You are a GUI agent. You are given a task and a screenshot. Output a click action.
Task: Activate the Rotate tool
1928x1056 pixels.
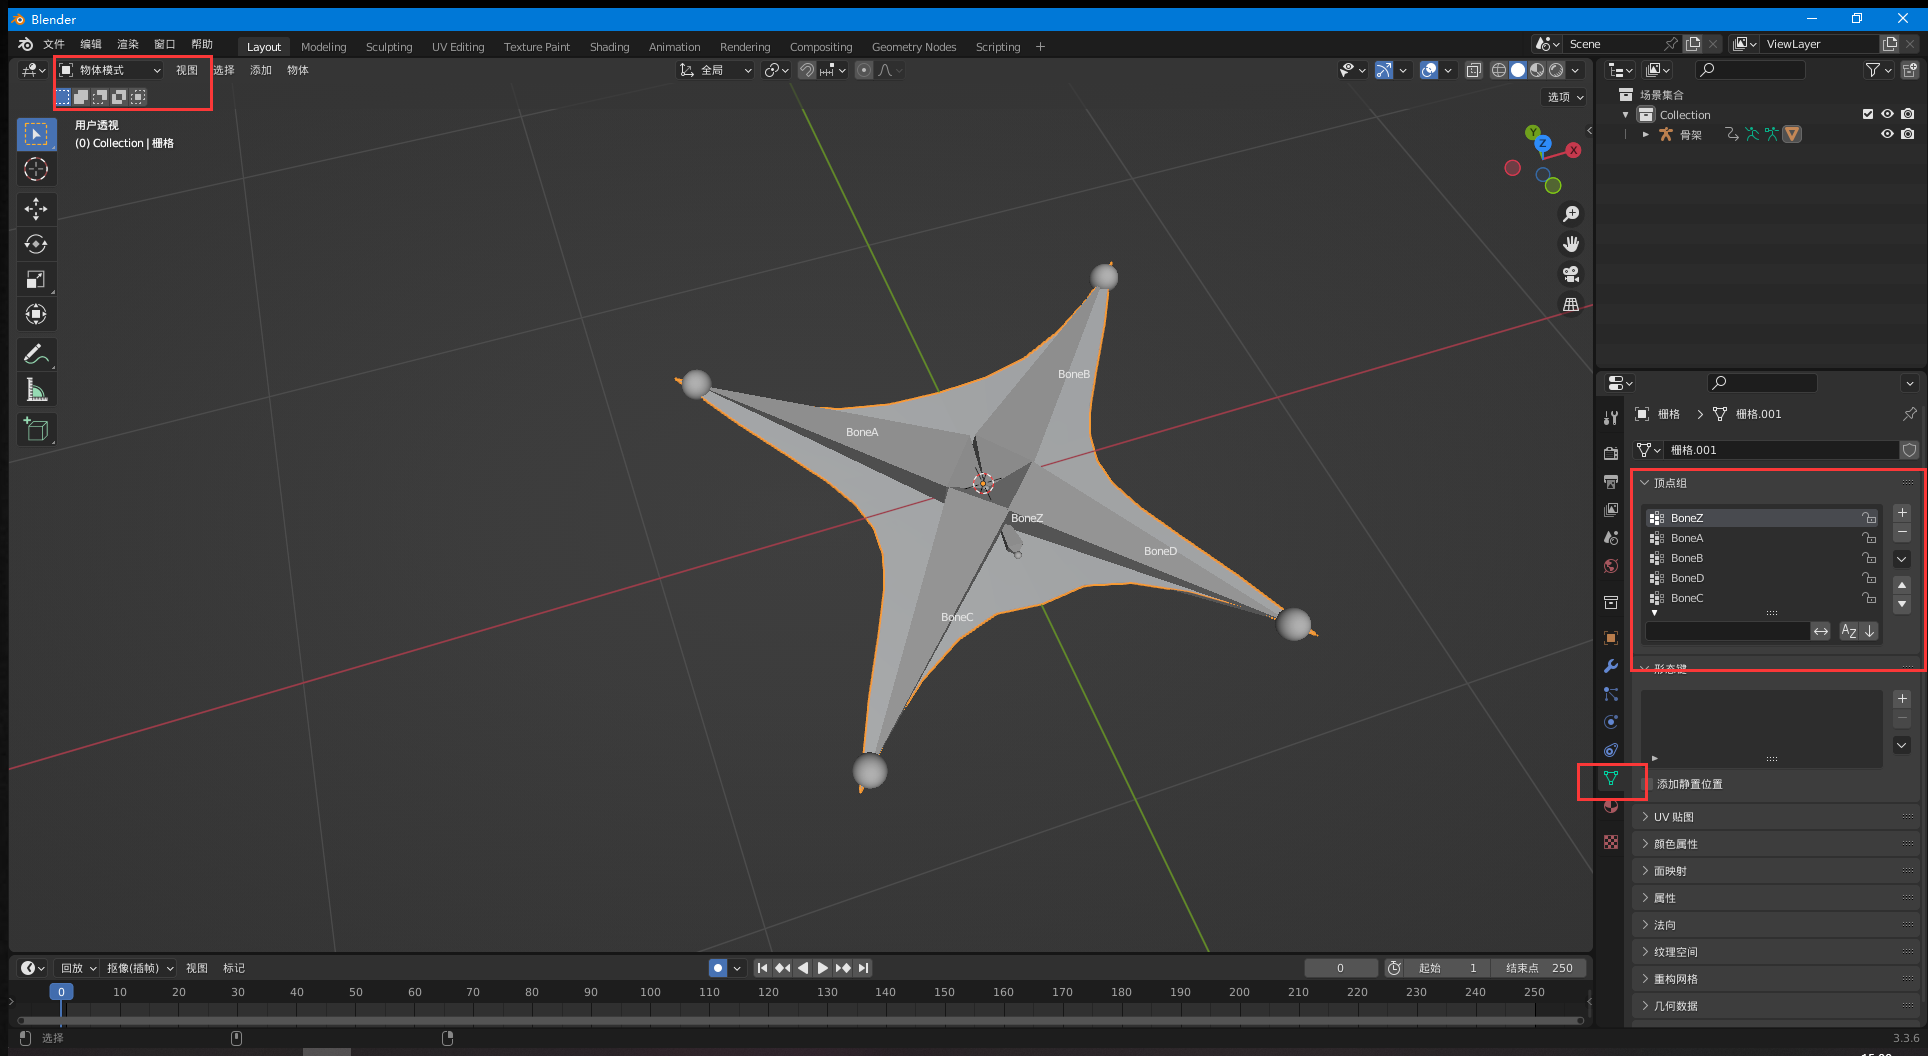coord(36,244)
